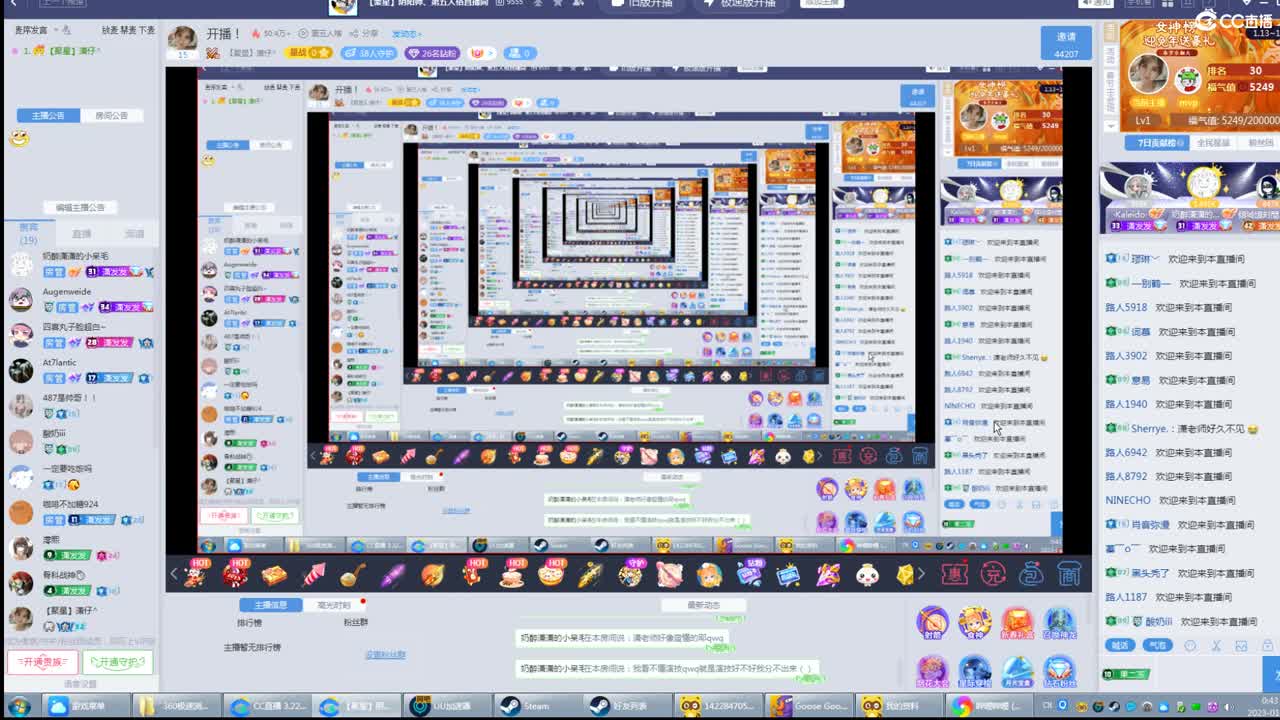Switch to the 7日贡献榜 tab
1280x720 pixels.
pyautogui.click(x=1156, y=143)
